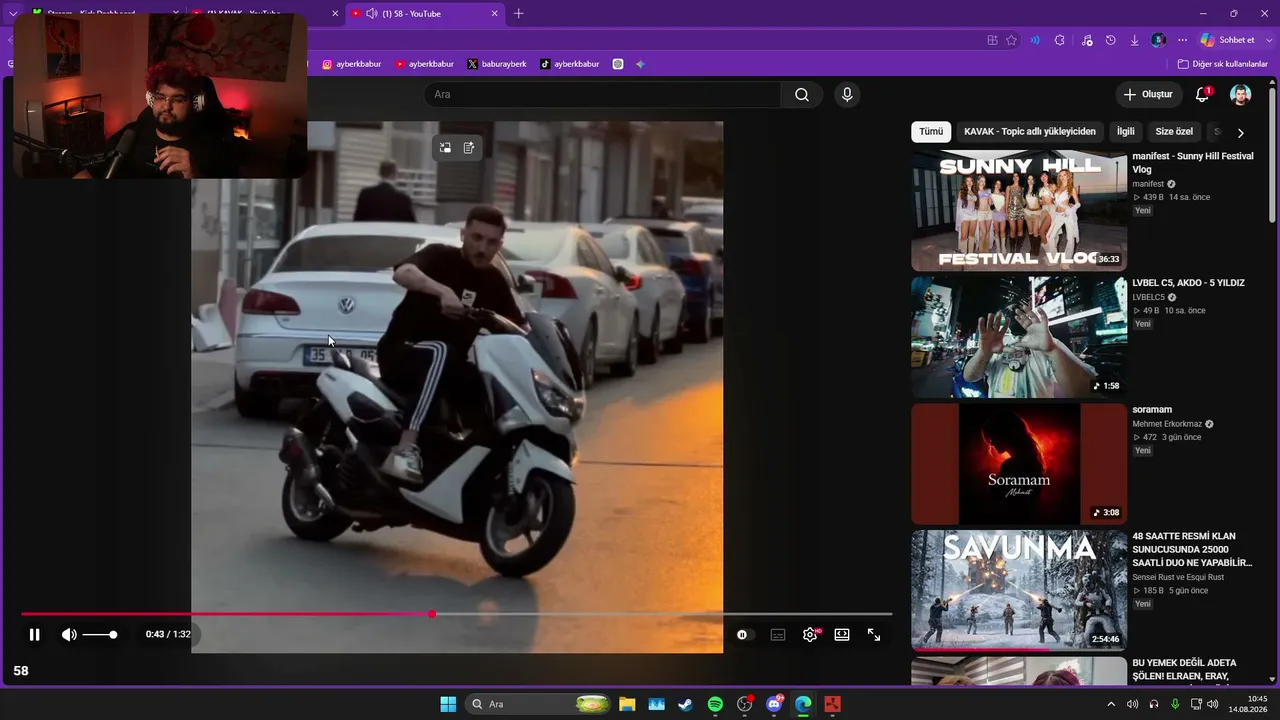
Task: Open Sensei Rust ve Esqui Rust channel
Action: [1178, 577]
